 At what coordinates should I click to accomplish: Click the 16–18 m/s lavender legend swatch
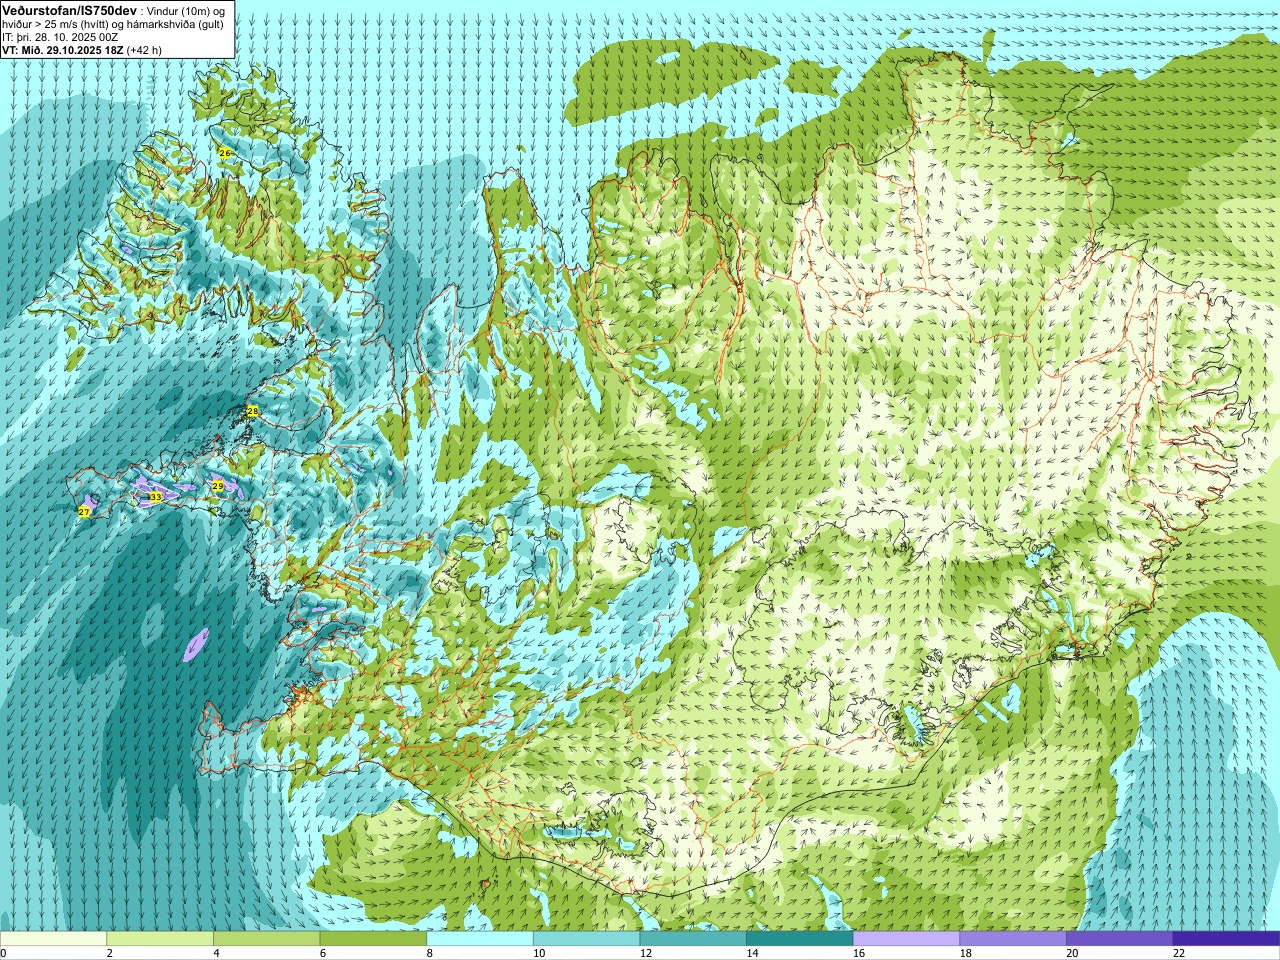click(x=906, y=939)
